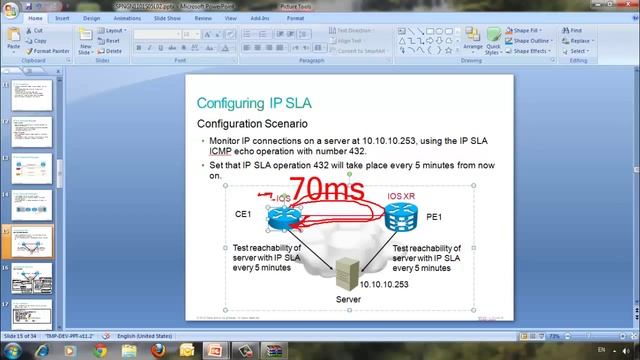
Task: Select the star shape in Drawing gallery
Action: coord(449,50)
